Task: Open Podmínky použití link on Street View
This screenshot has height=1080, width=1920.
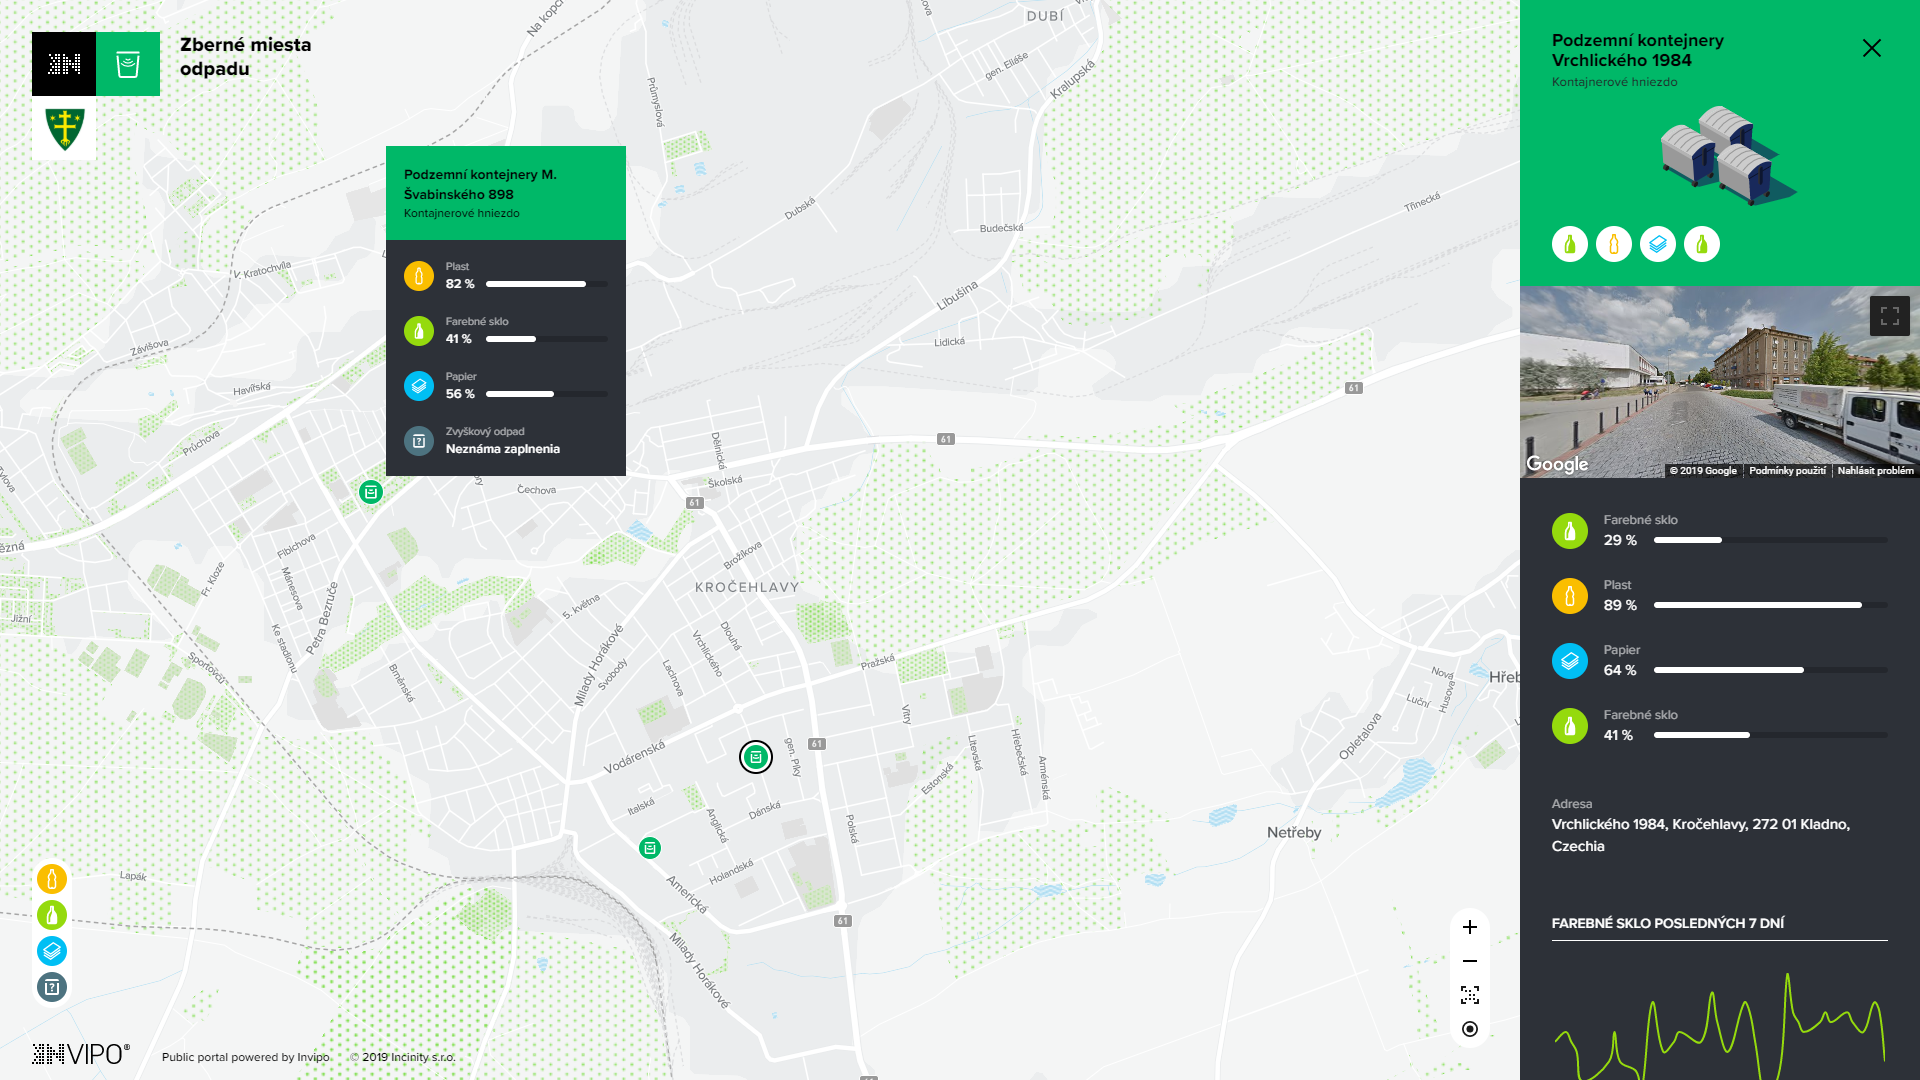Action: pos(1786,471)
